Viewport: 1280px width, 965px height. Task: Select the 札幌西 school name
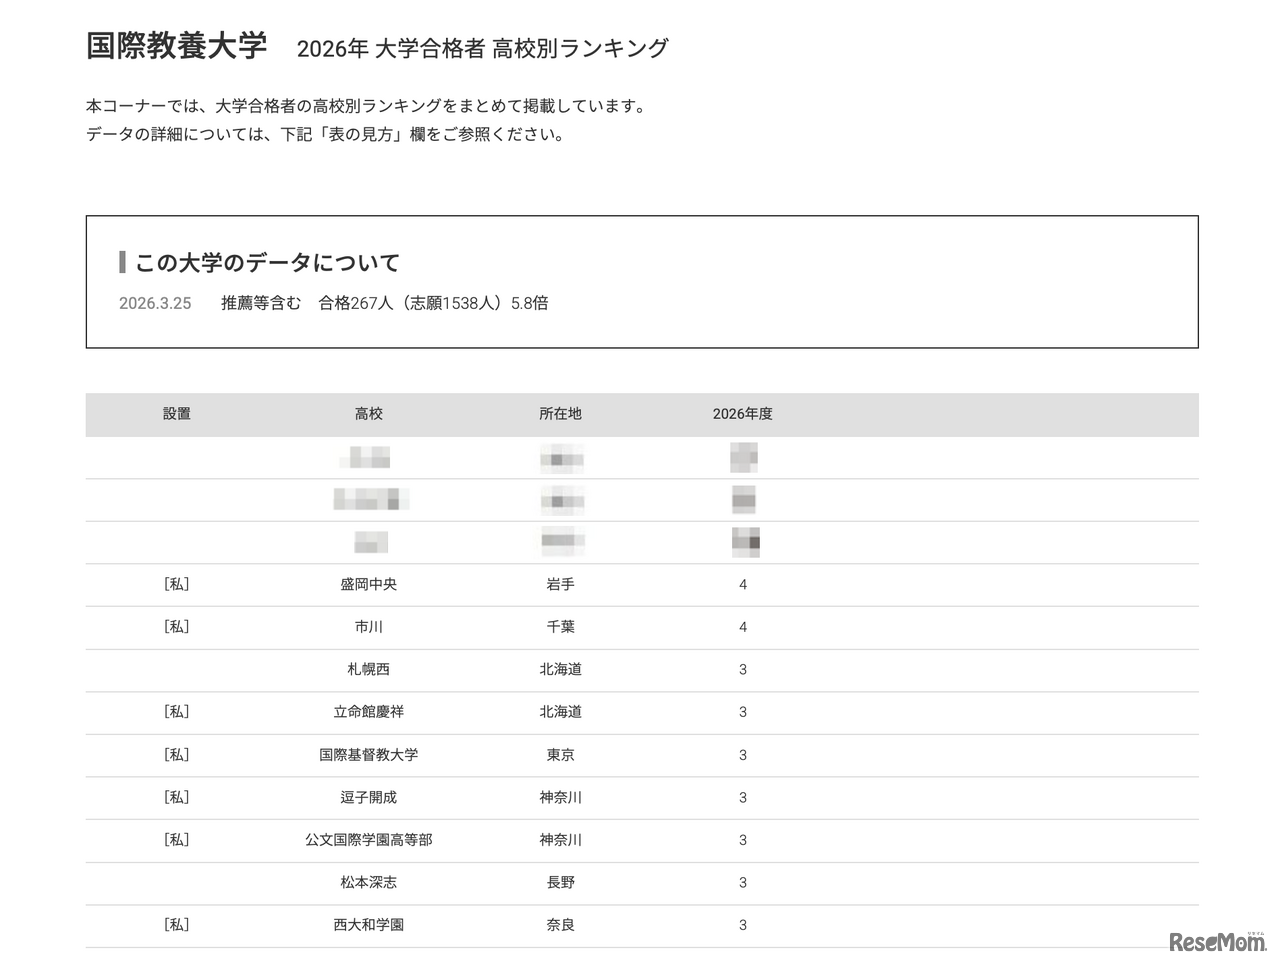369,670
